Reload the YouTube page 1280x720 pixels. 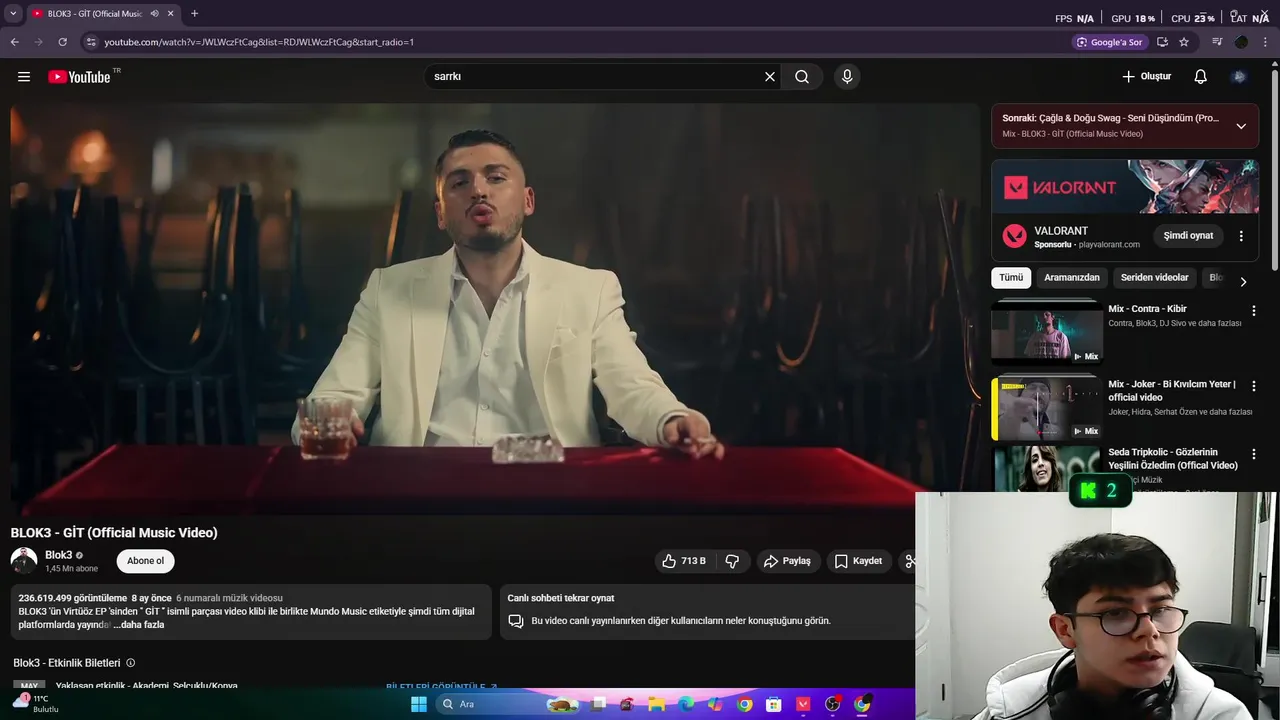click(62, 42)
